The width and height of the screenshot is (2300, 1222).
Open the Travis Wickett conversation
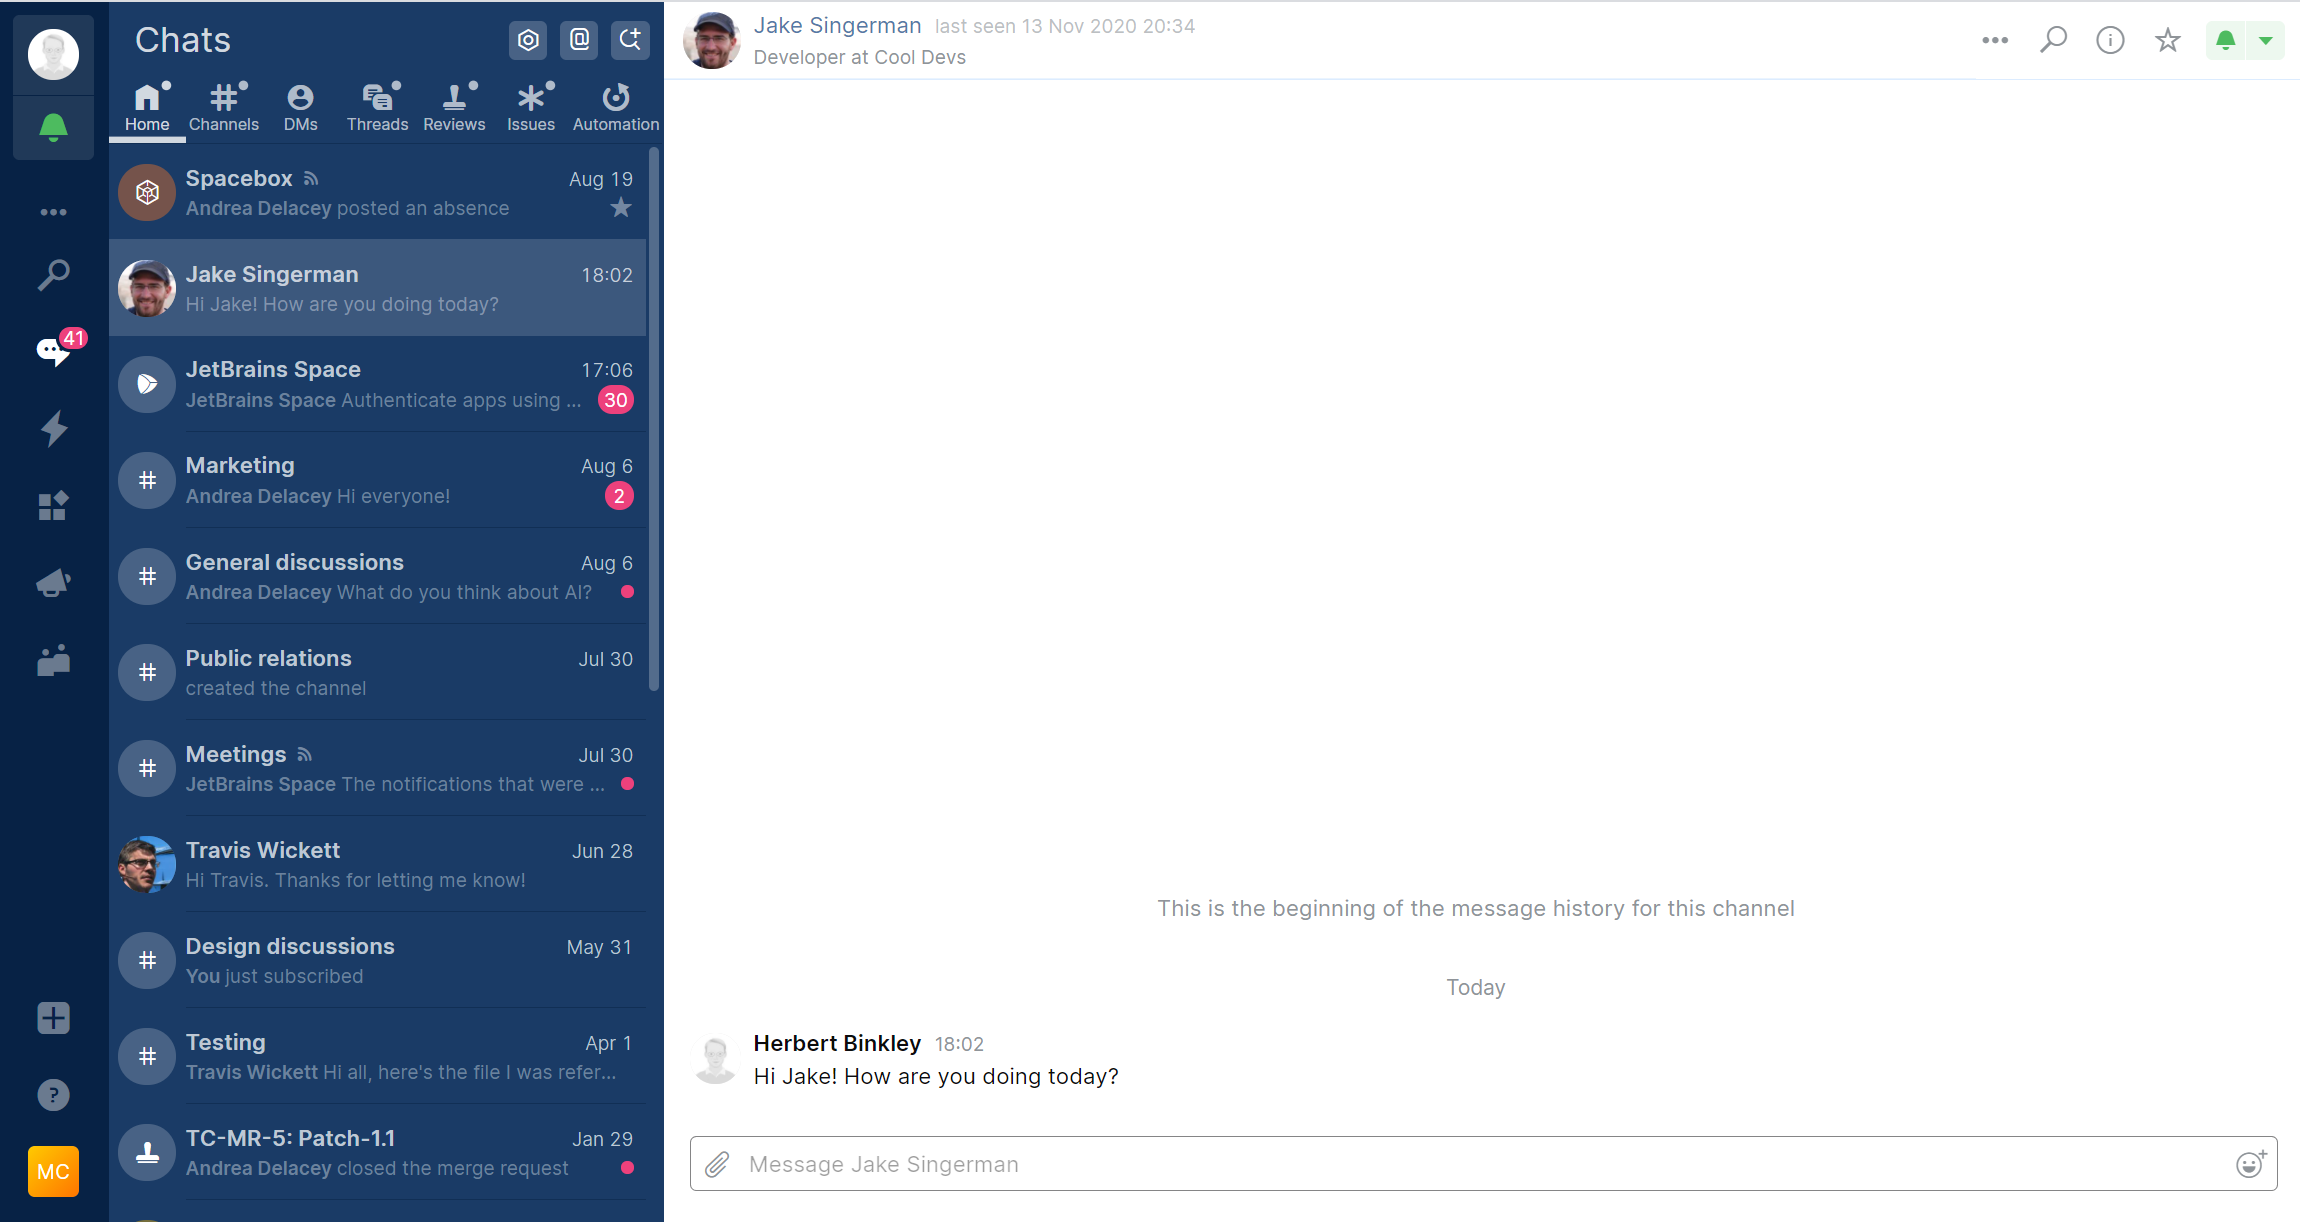click(378, 864)
